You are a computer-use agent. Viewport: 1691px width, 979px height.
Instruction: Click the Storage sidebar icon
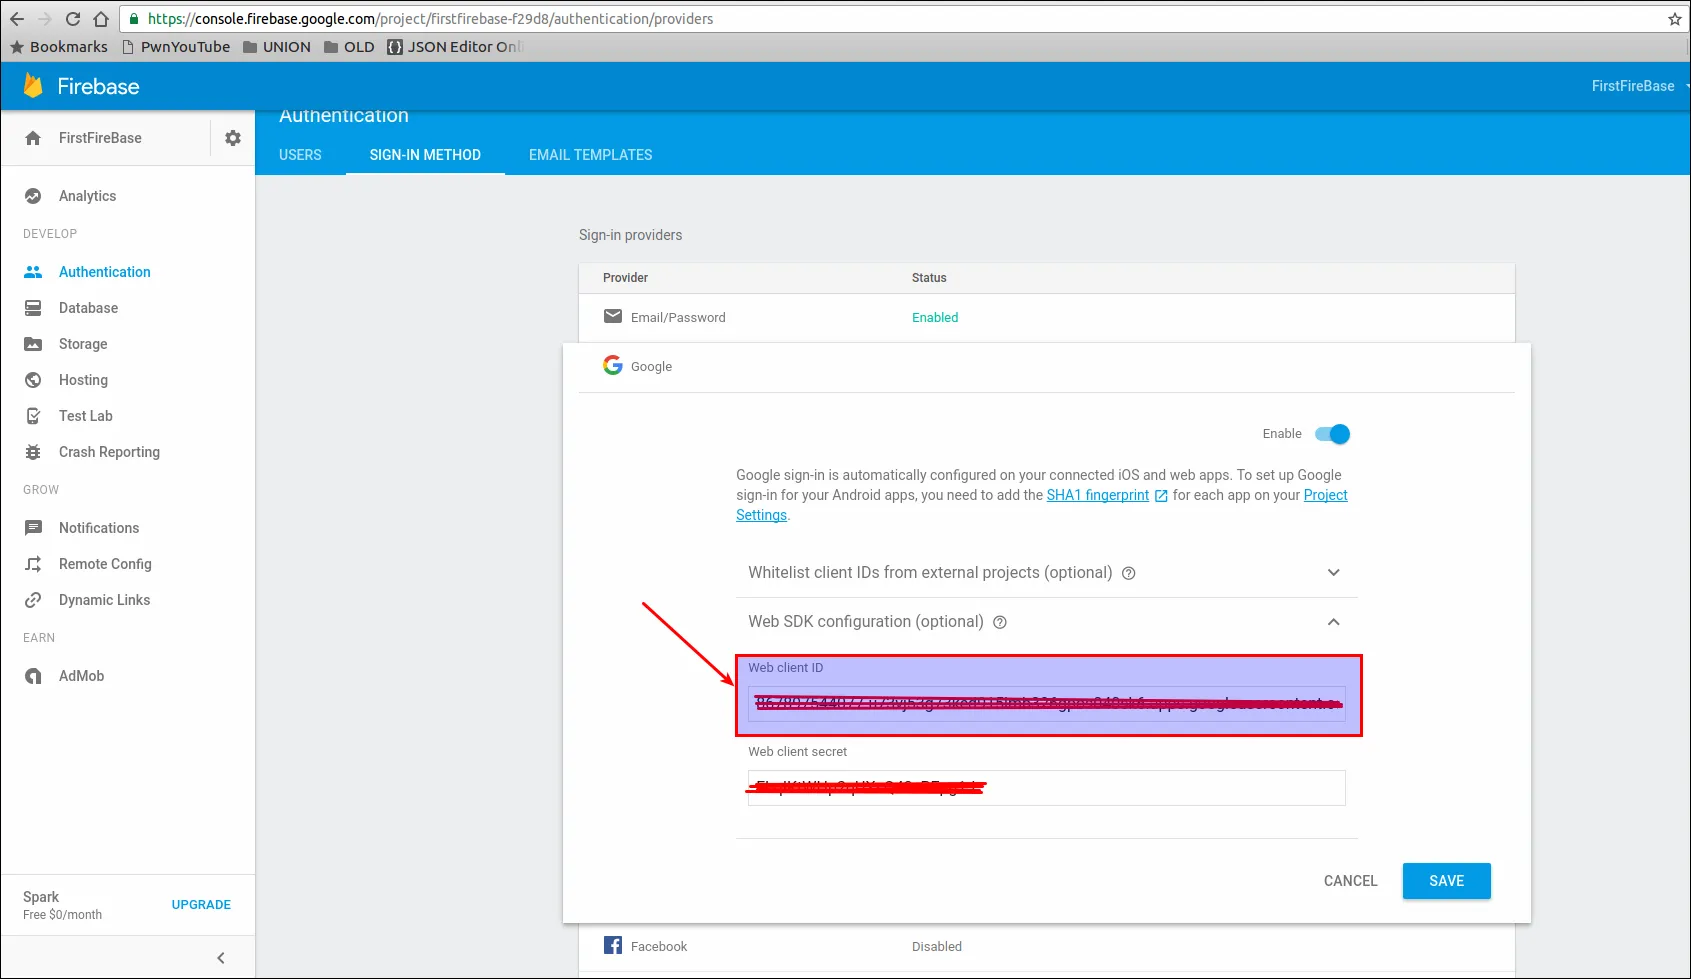(x=33, y=344)
